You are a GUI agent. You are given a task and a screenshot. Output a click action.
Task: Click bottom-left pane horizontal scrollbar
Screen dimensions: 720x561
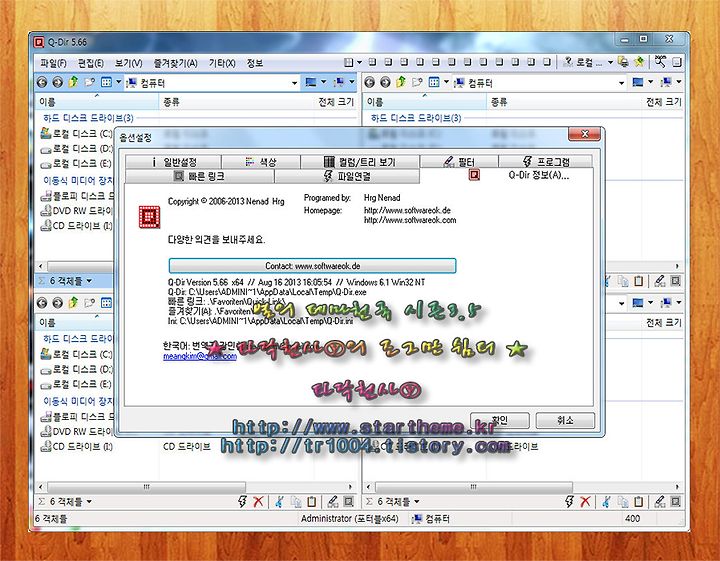(146, 486)
